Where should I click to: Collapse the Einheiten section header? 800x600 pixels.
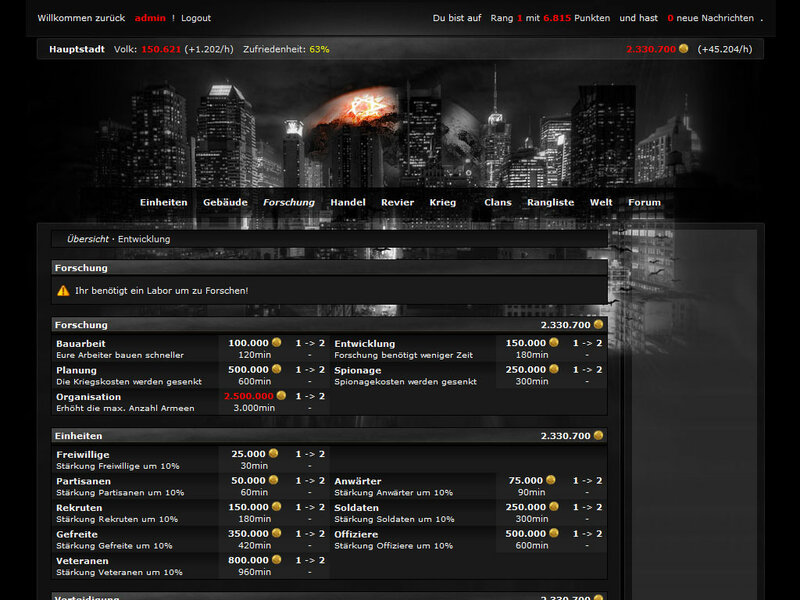(81, 435)
